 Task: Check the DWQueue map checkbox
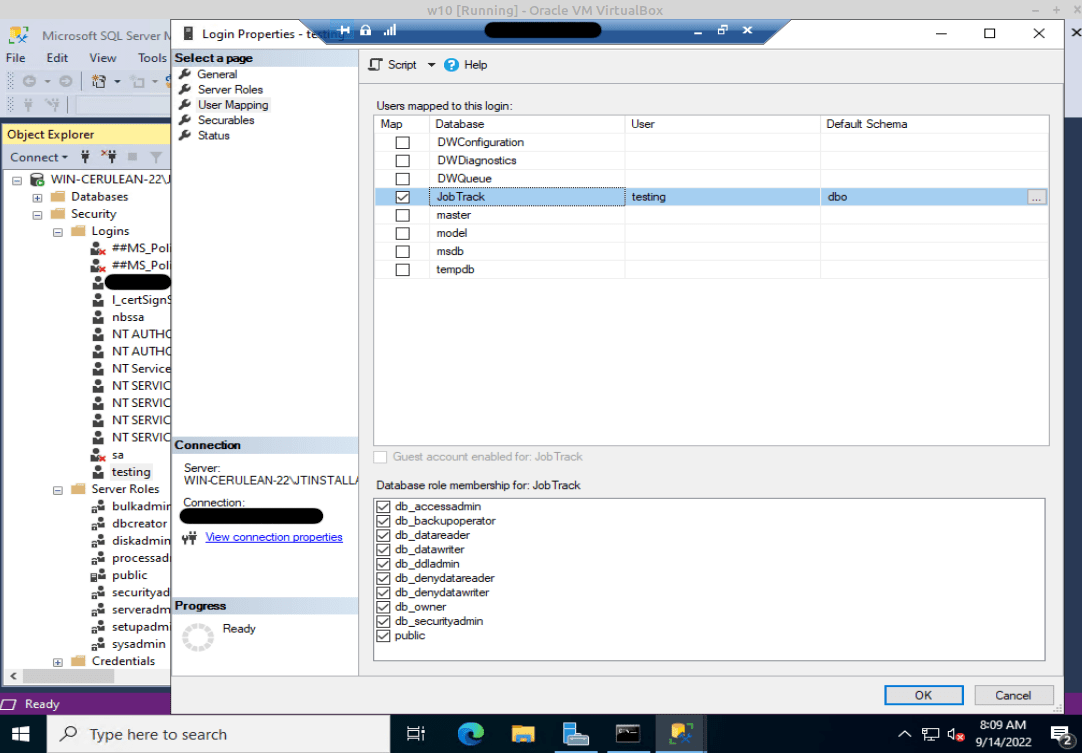[402, 179]
